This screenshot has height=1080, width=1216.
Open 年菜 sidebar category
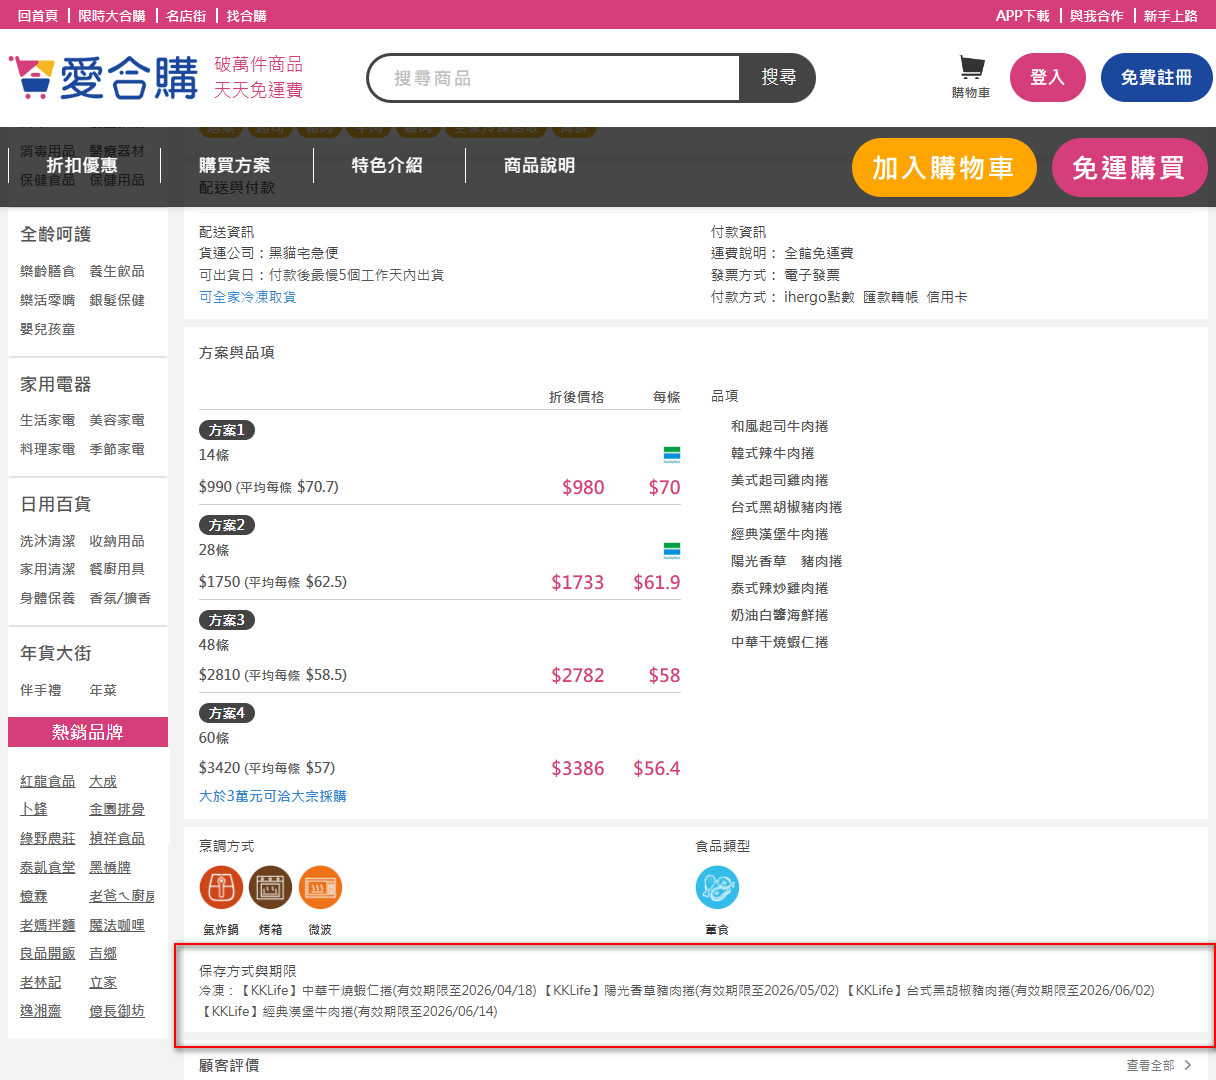pos(103,690)
